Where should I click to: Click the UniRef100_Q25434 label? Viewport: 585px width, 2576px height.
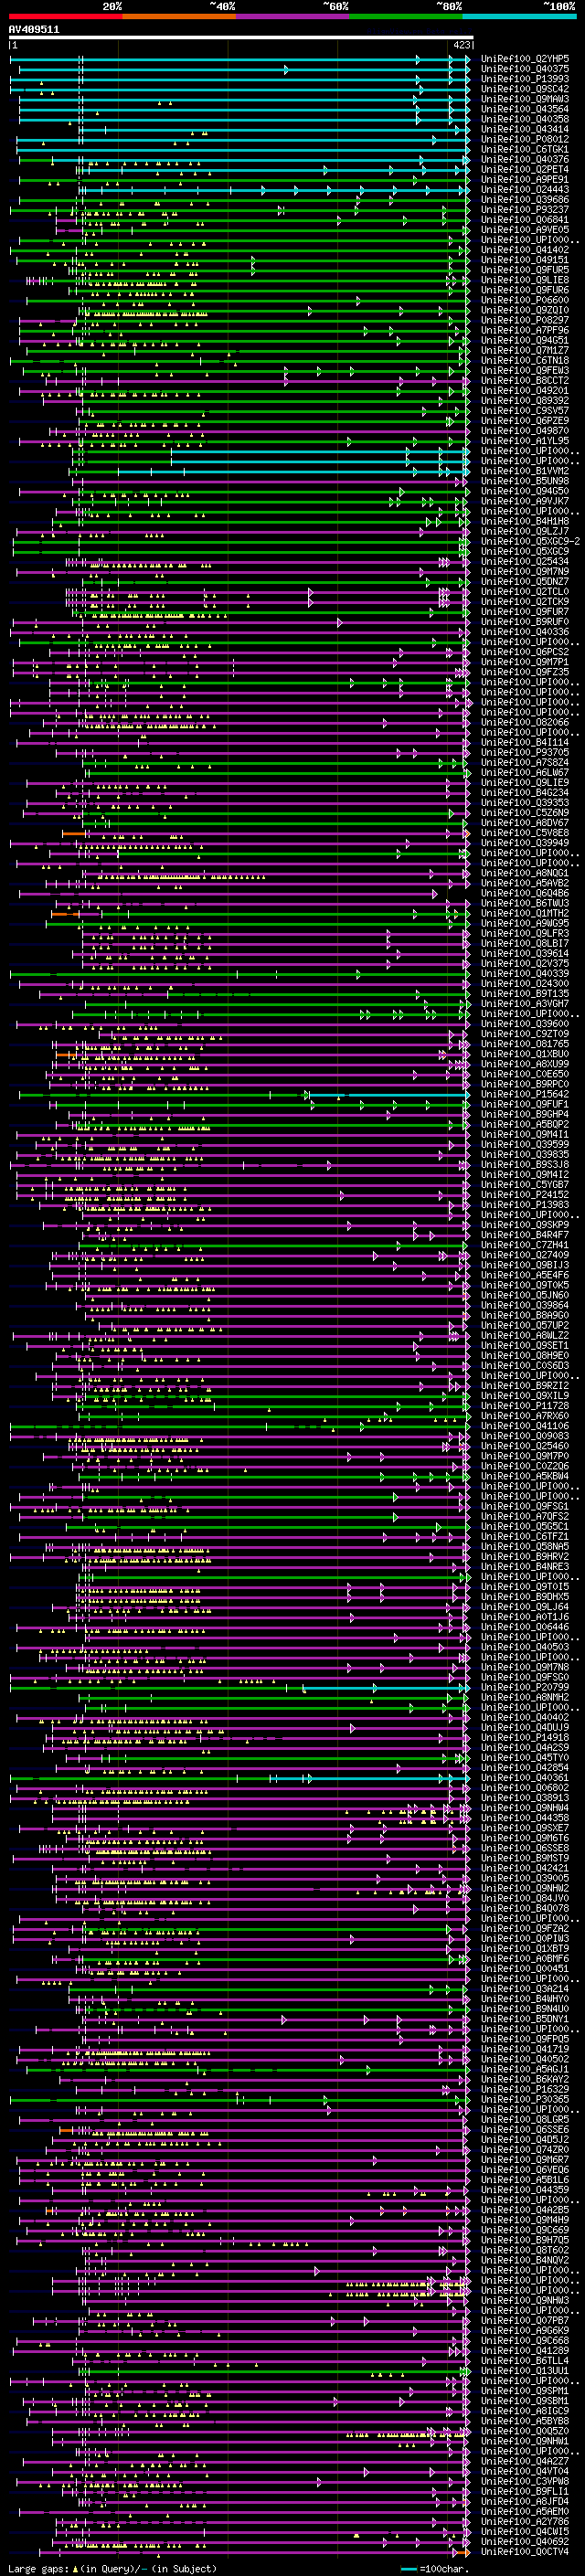pyautogui.click(x=525, y=562)
